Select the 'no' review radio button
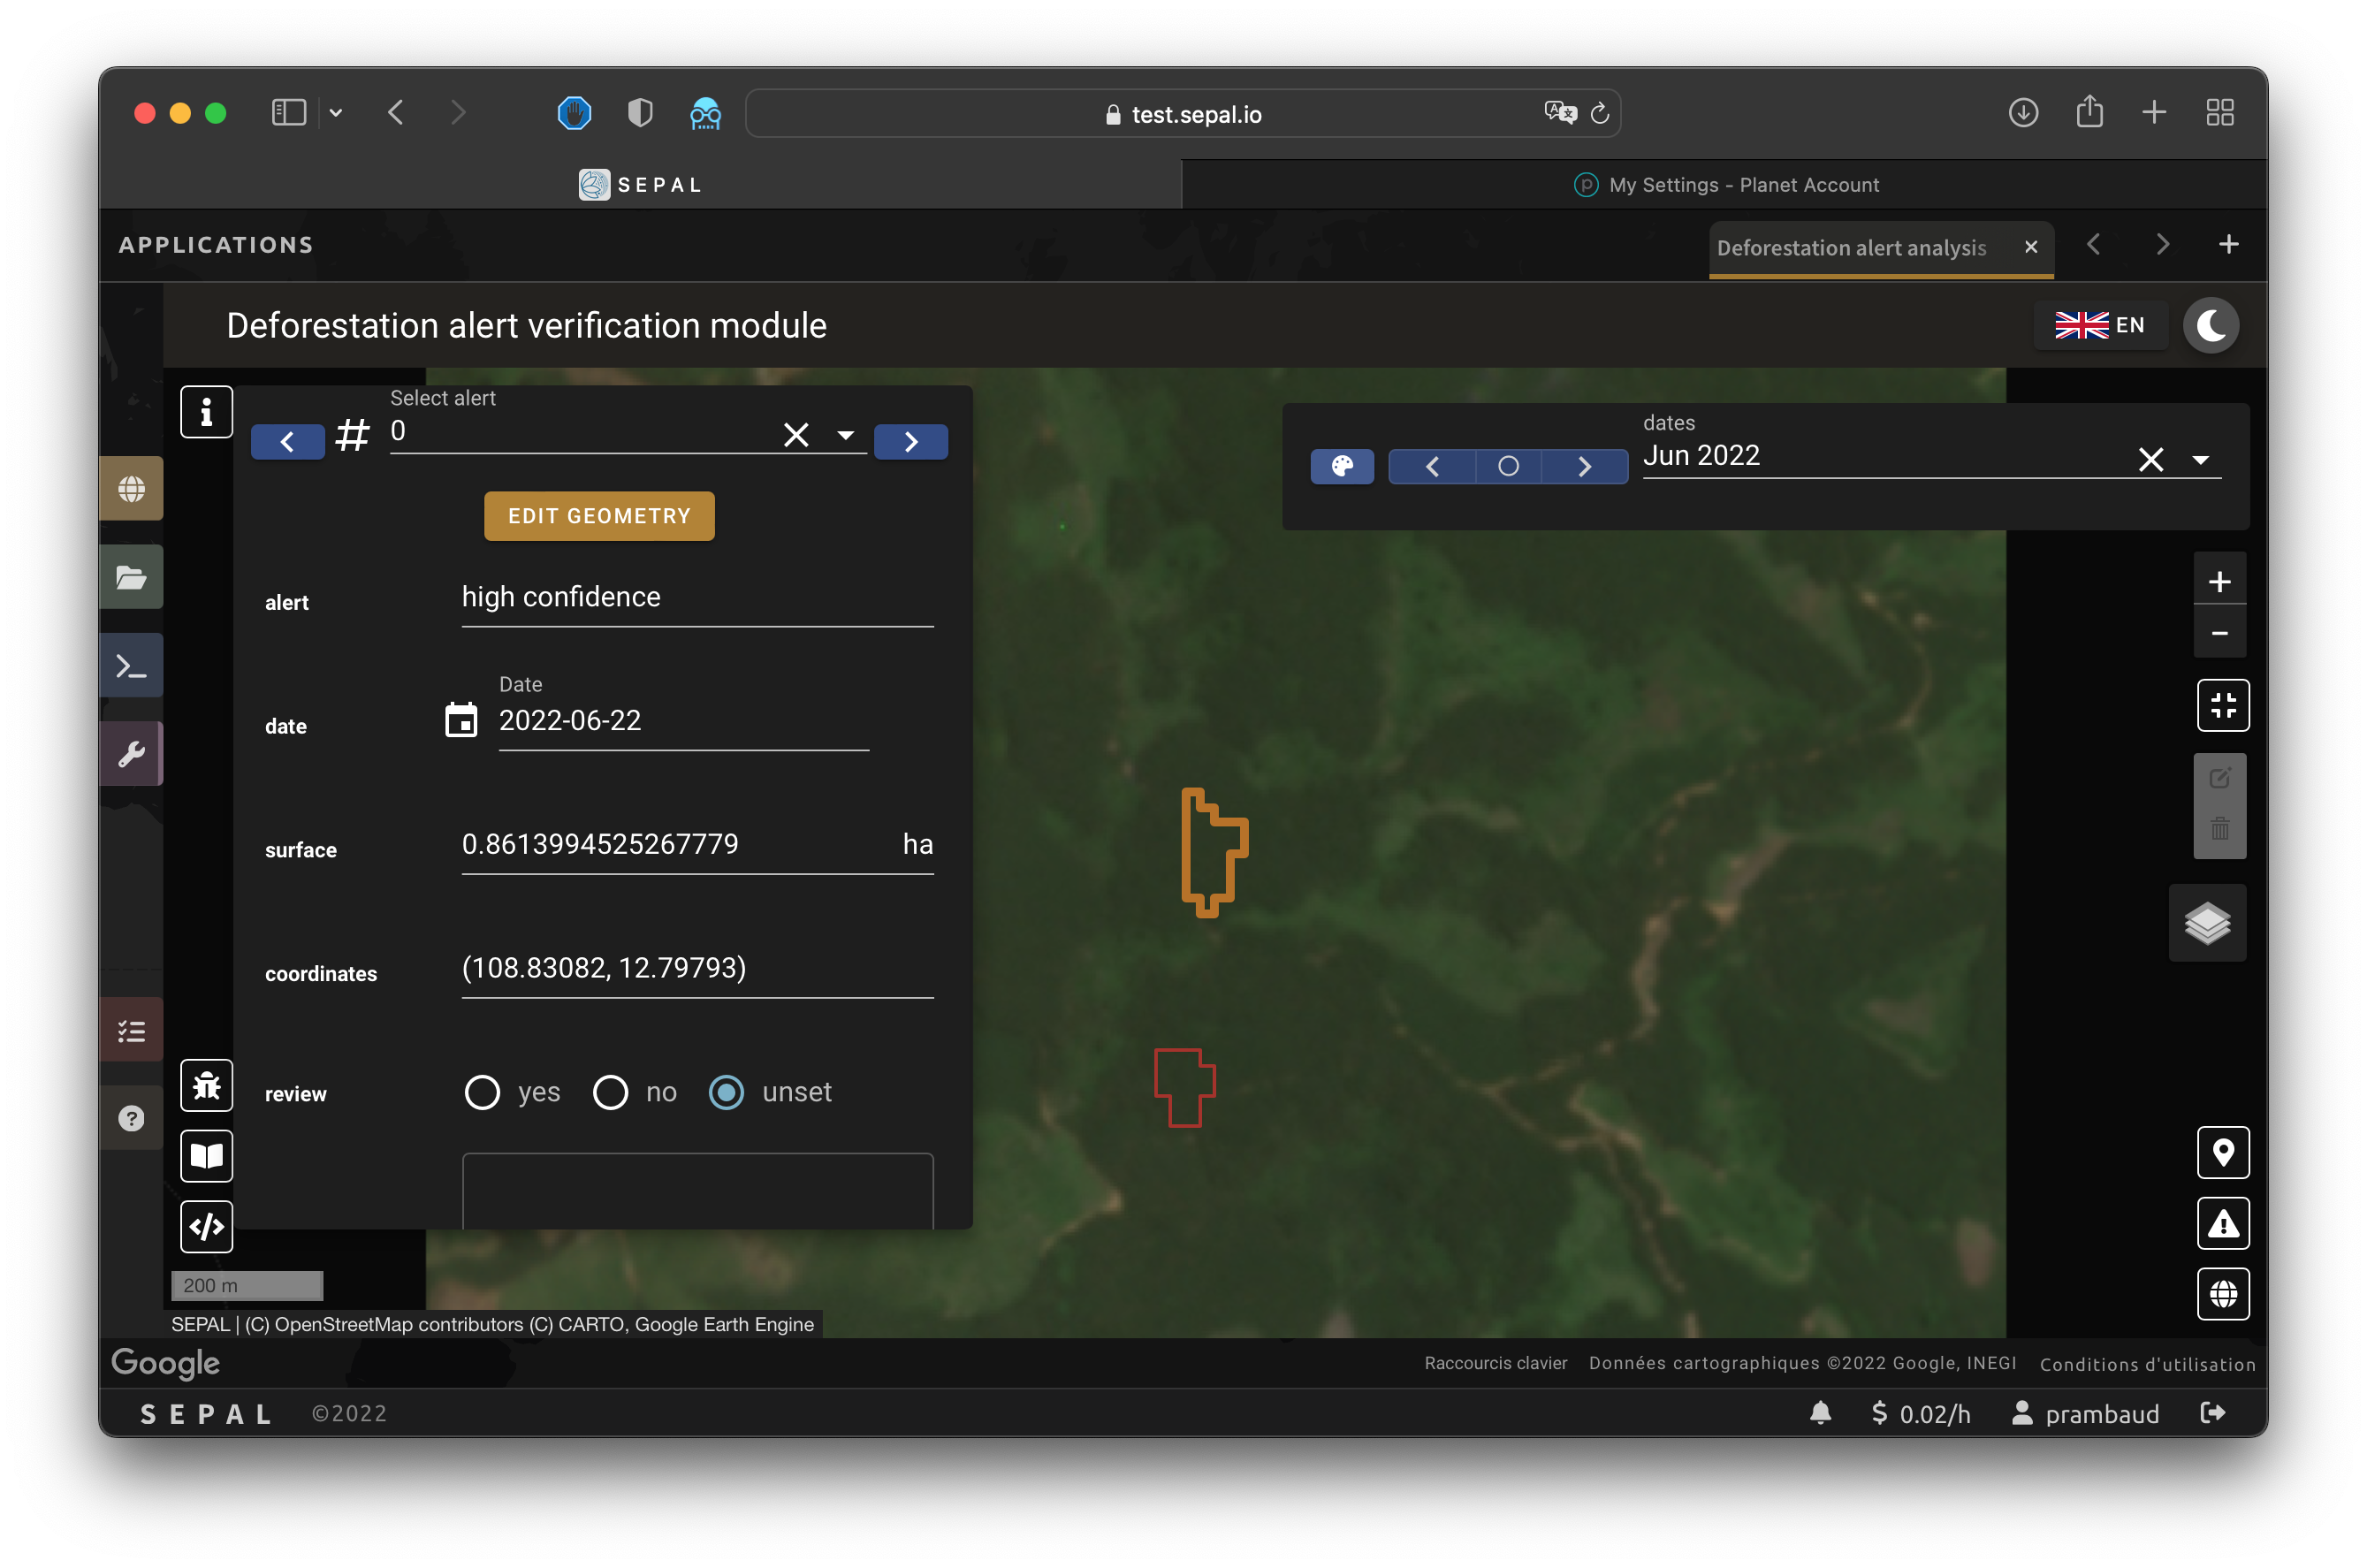Screen dimensions: 2367x1568 pyautogui.click(x=610, y=1092)
